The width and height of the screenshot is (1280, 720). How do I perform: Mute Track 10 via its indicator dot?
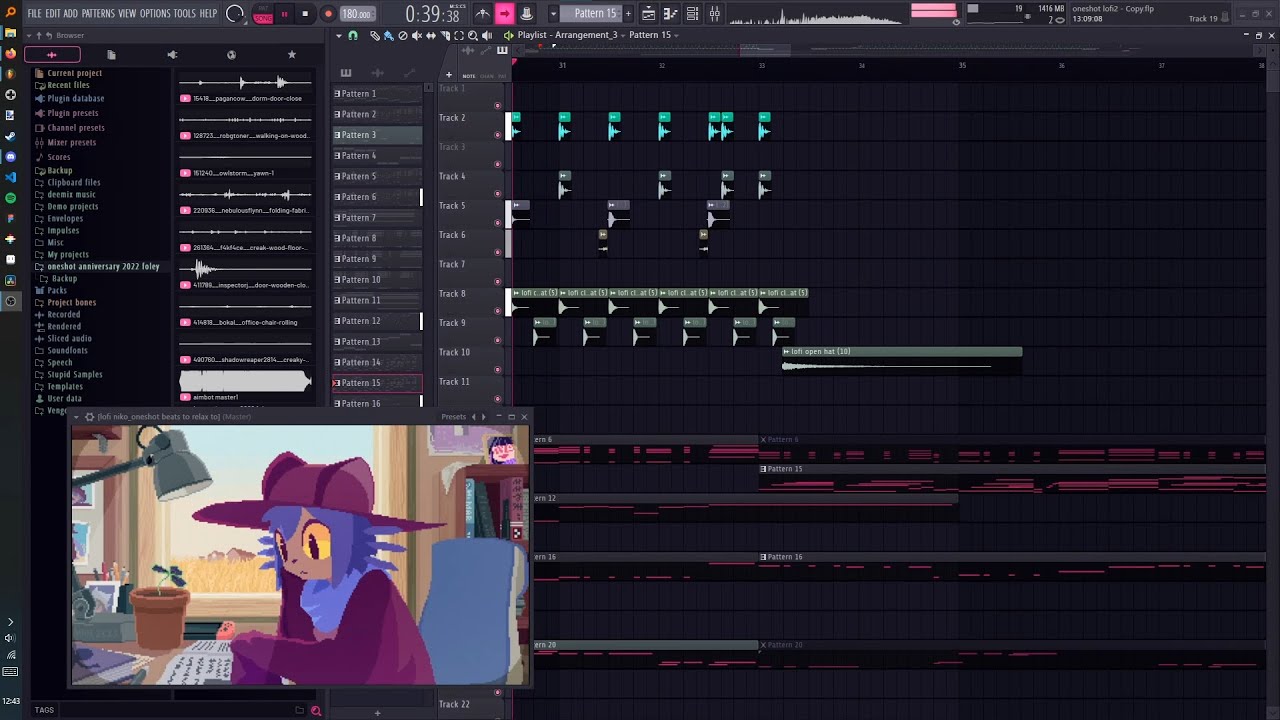(498, 370)
